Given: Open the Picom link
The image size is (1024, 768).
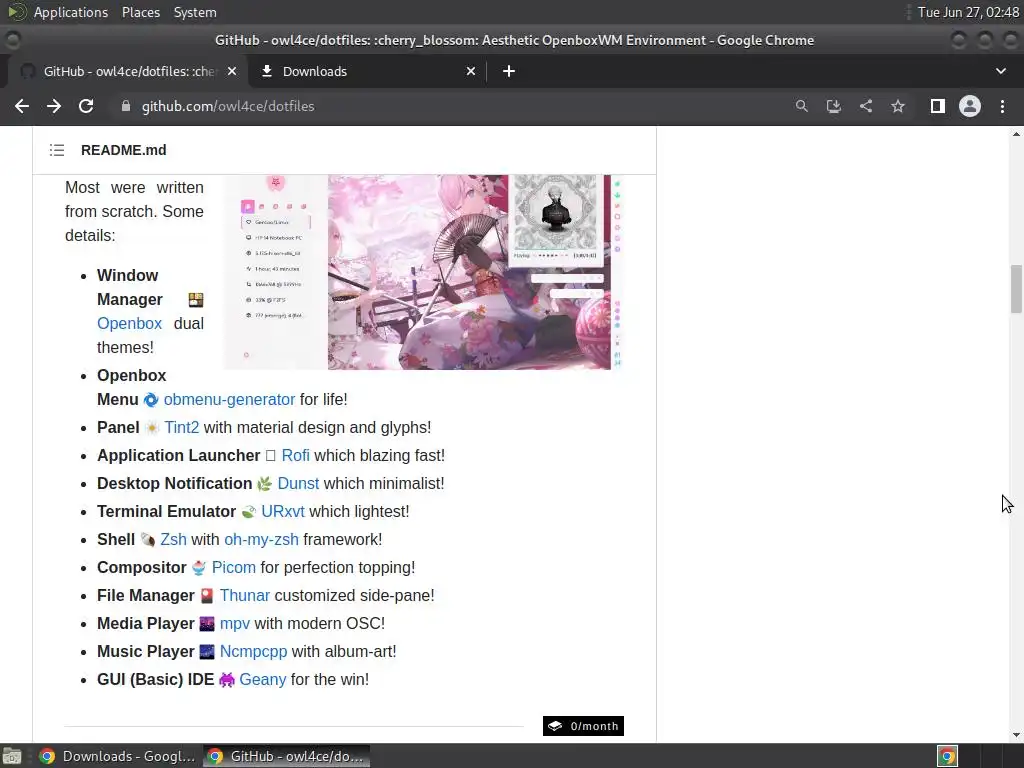Looking at the screenshot, I should pos(234,568).
